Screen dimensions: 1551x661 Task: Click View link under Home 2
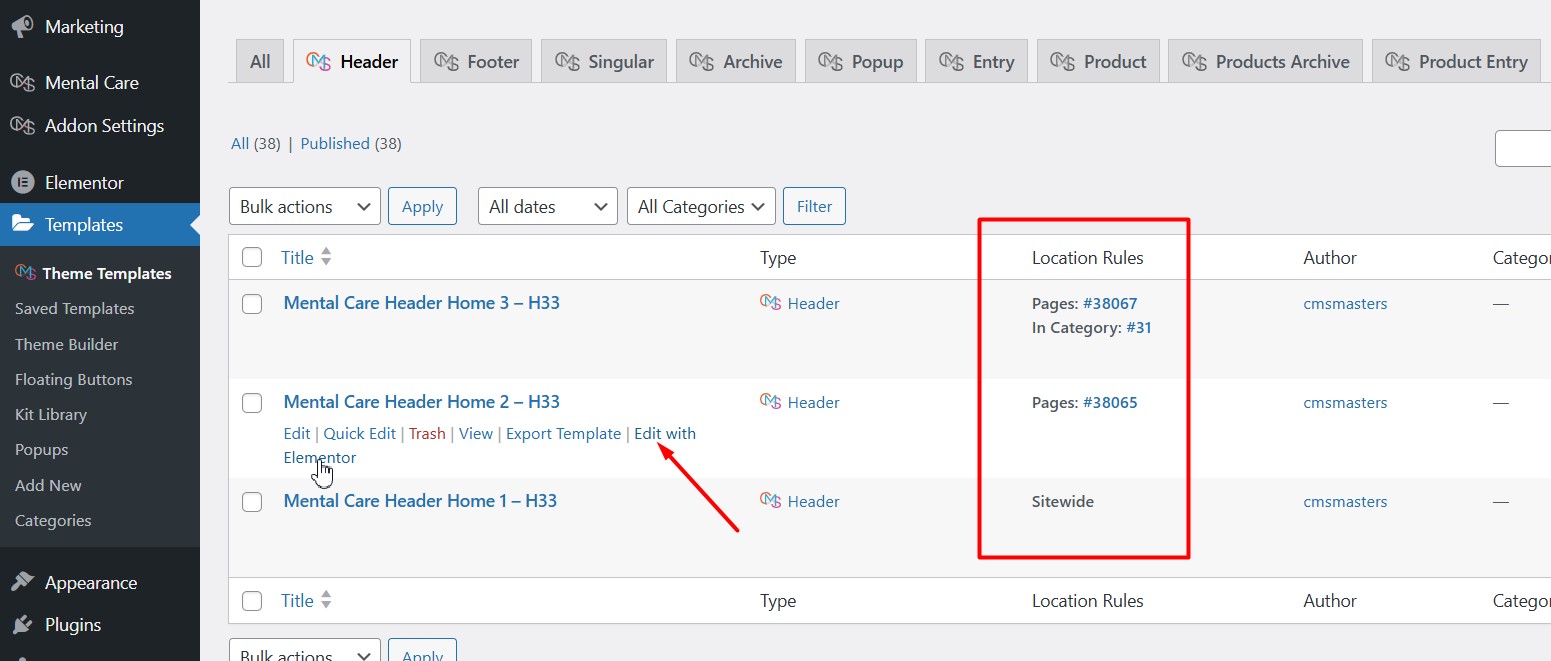click(x=476, y=433)
